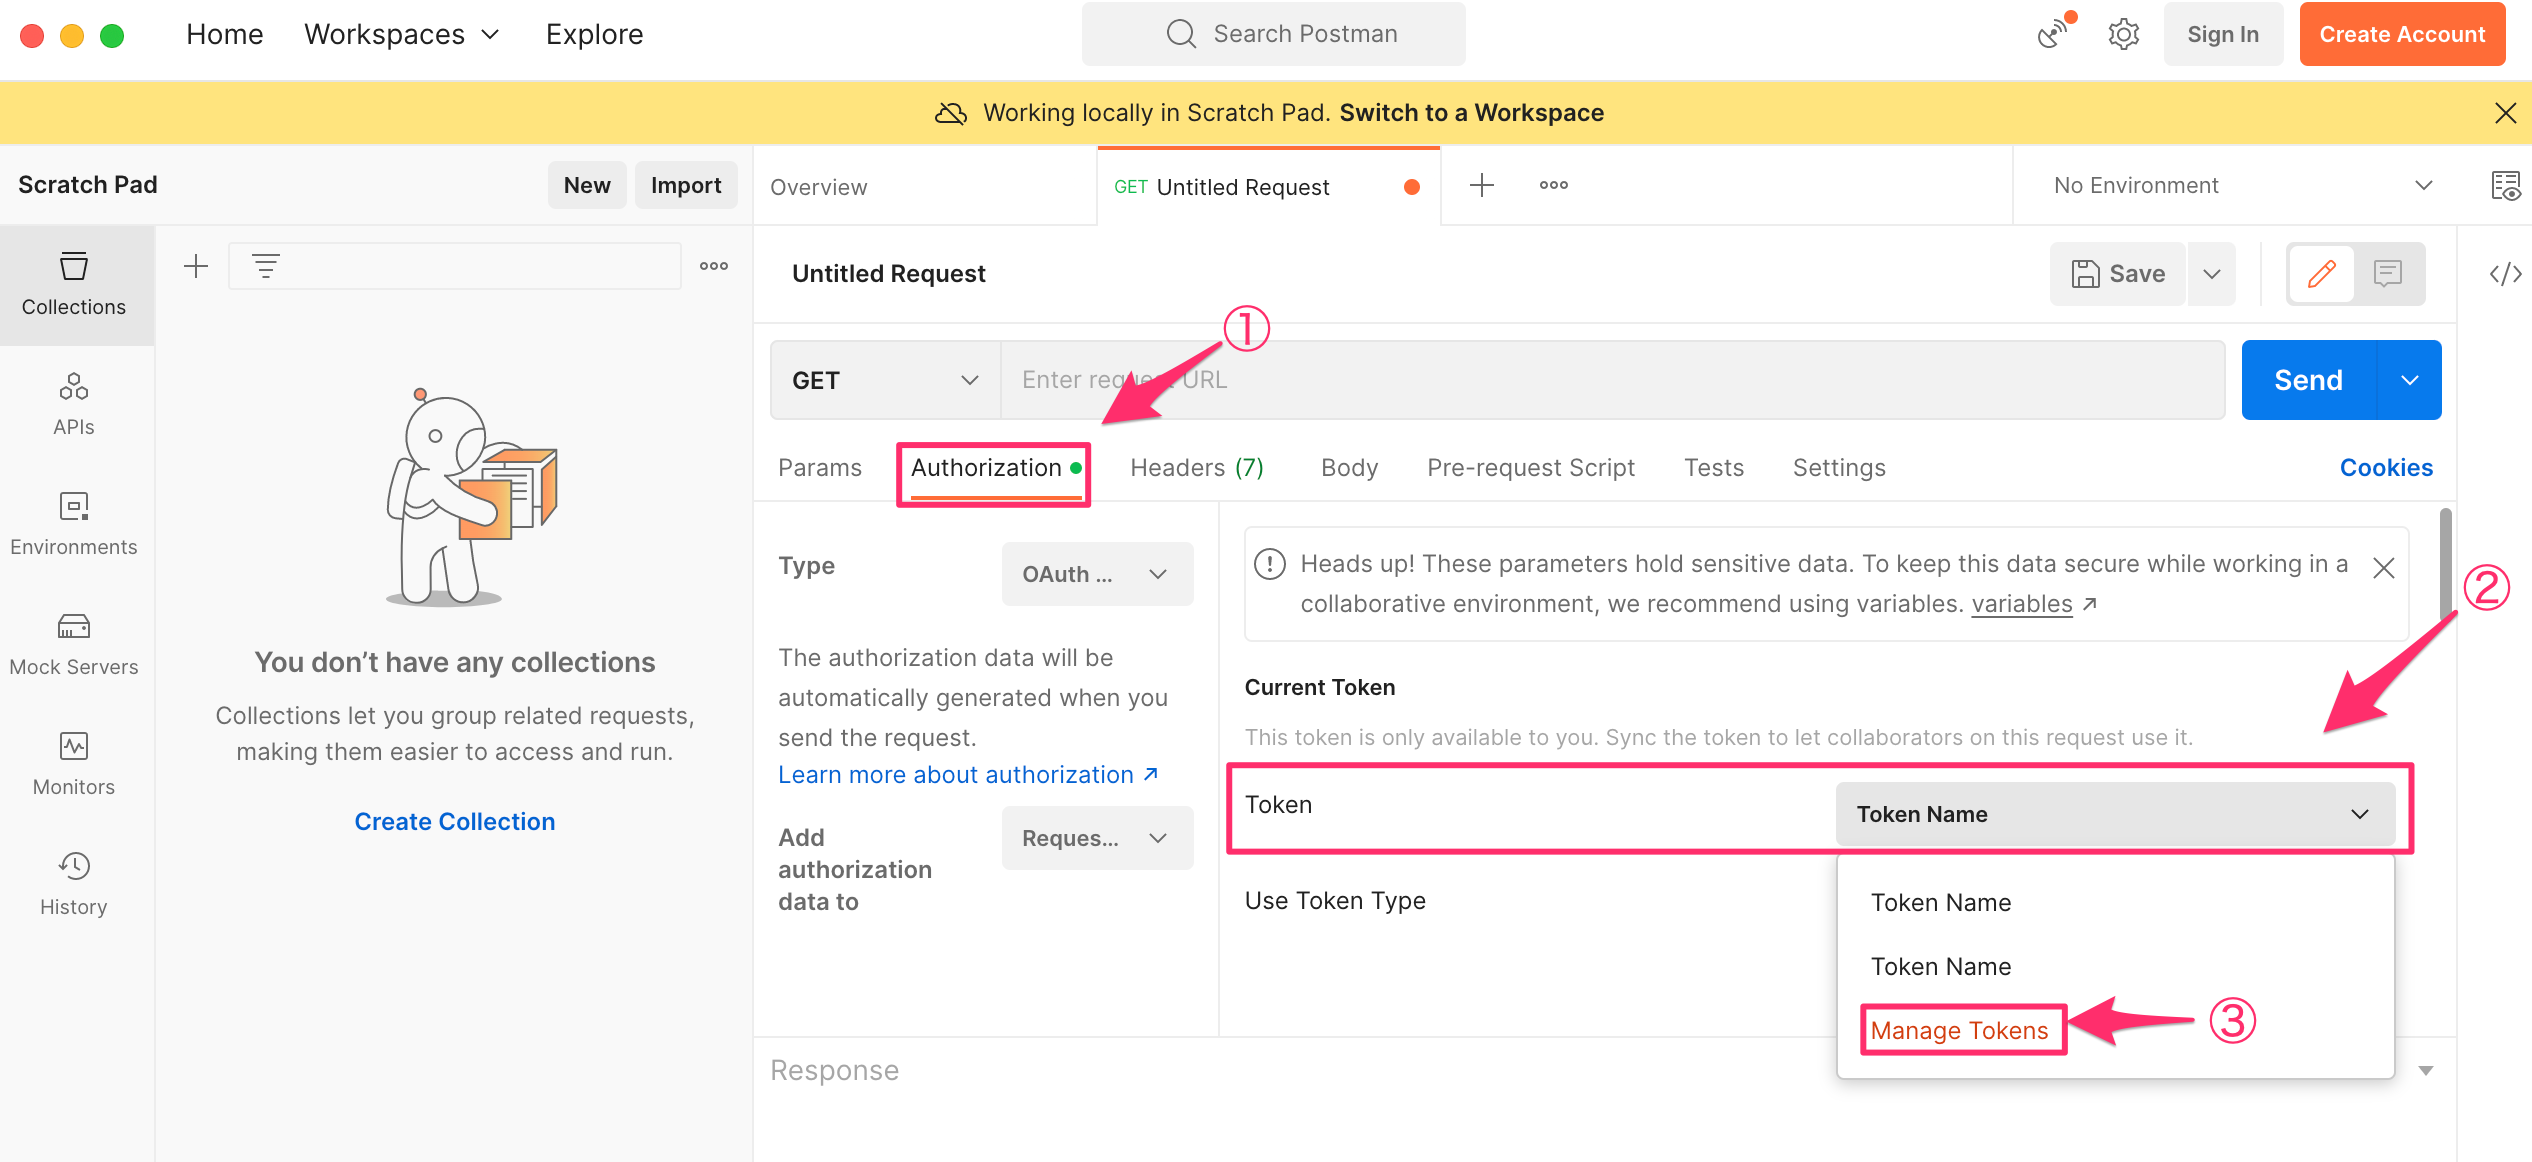The height and width of the screenshot is (1162, 2532).
Task: Expand the Response panel arrow
Action: (2426, 1071)
